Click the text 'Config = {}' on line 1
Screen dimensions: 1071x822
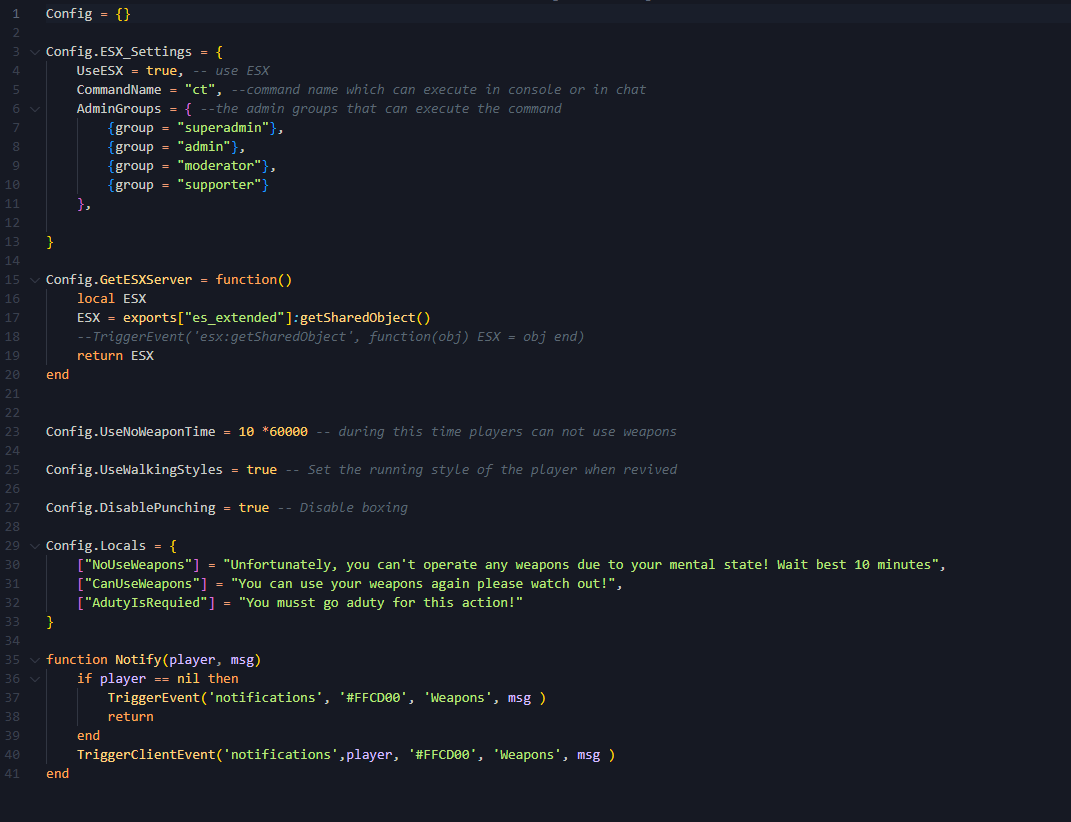(88, 14)
